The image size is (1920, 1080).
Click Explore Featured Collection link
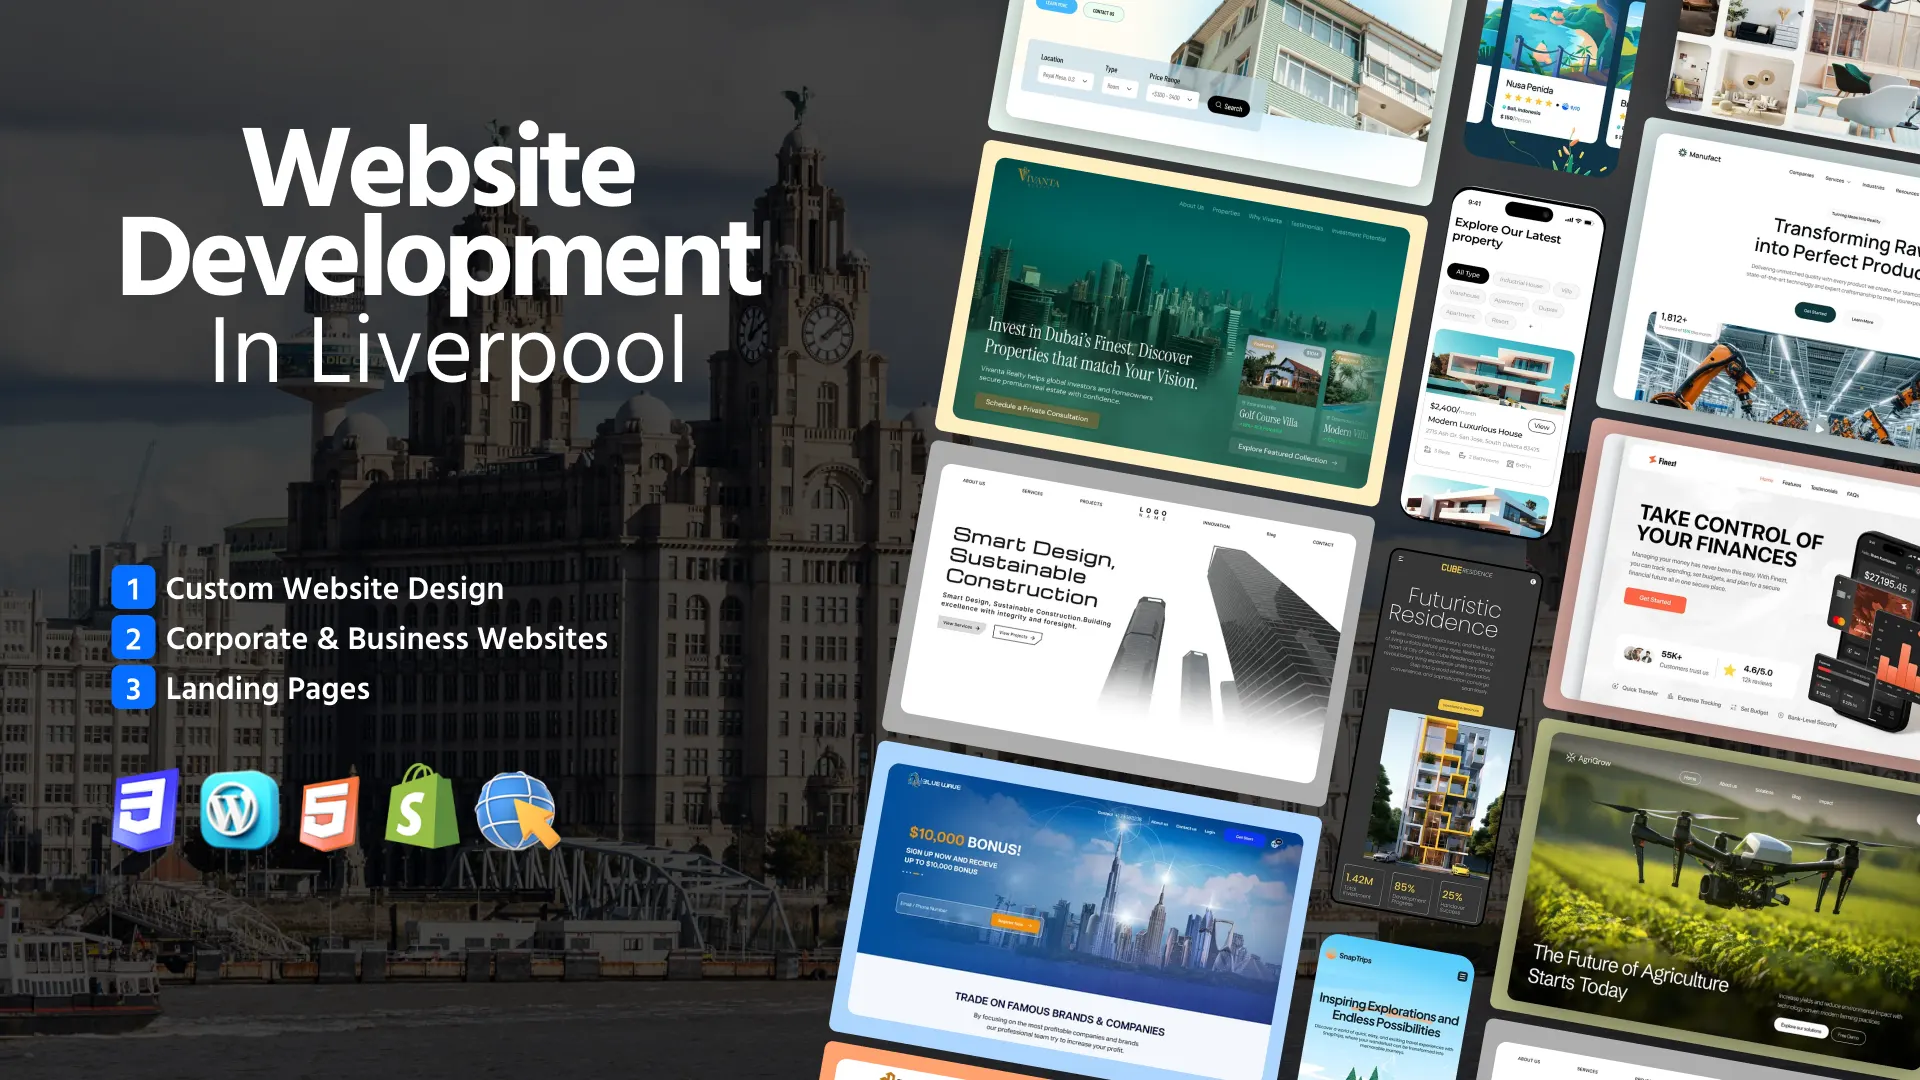pyautogui.click(x=1286, y=455)
